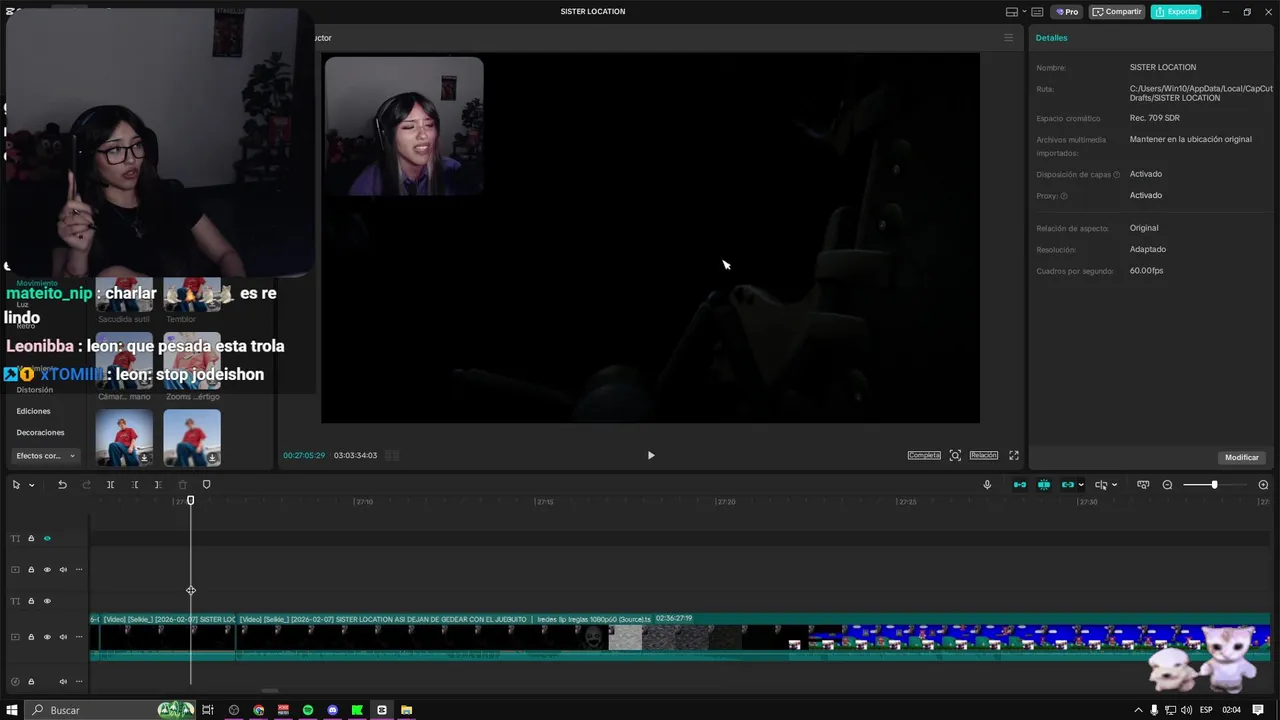Open linkage options dropdown arrow
Screen dimensions: 1280x720
pos(1081,485)
